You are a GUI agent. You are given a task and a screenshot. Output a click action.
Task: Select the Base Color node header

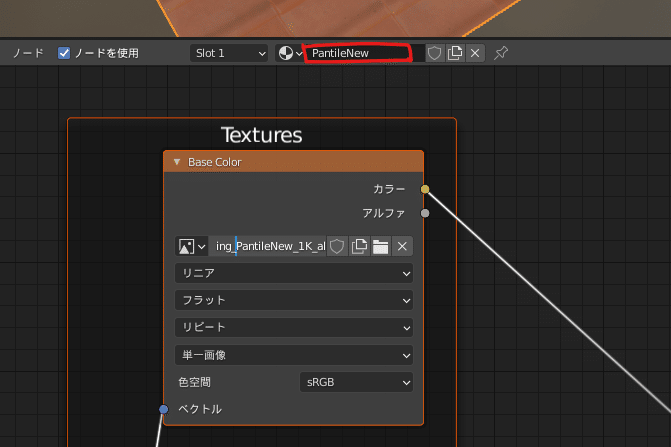294,162
